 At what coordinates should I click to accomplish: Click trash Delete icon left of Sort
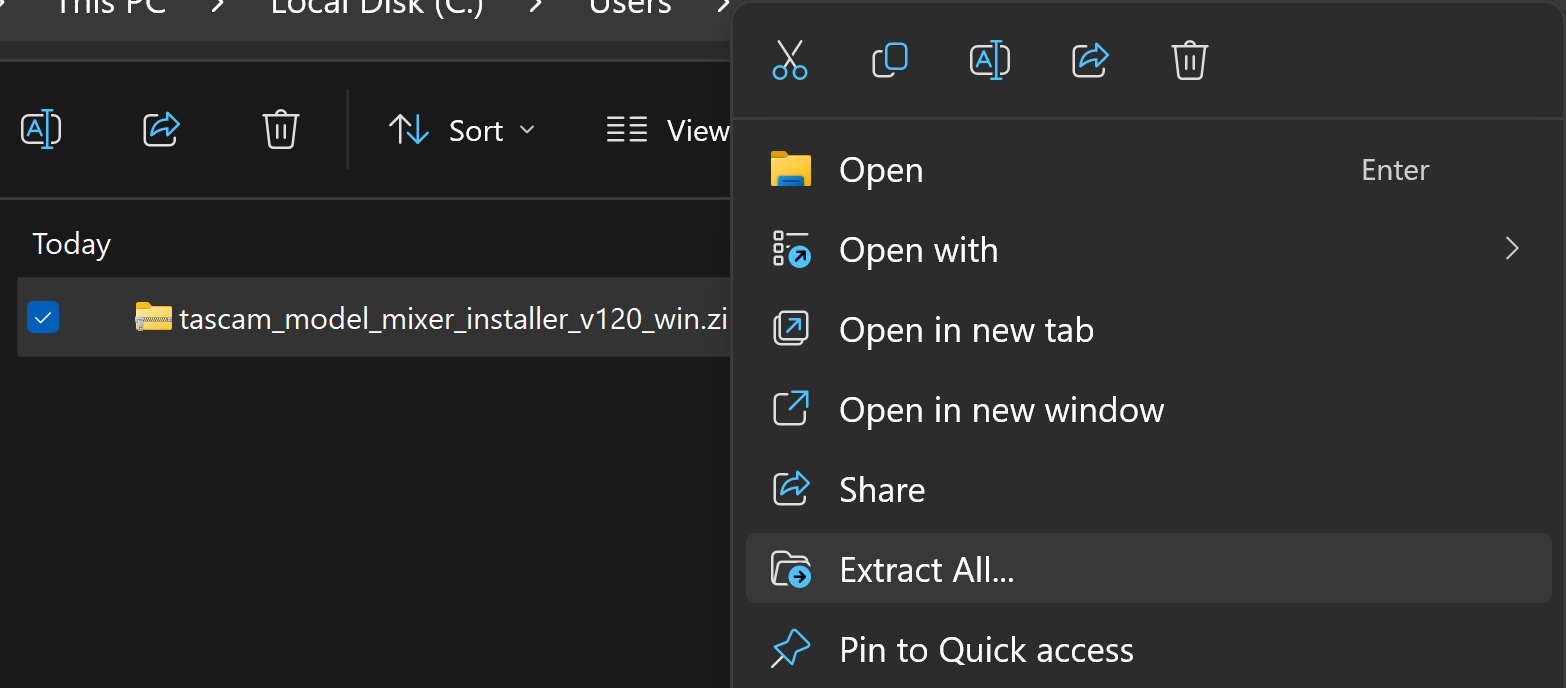tap(280, 130)
